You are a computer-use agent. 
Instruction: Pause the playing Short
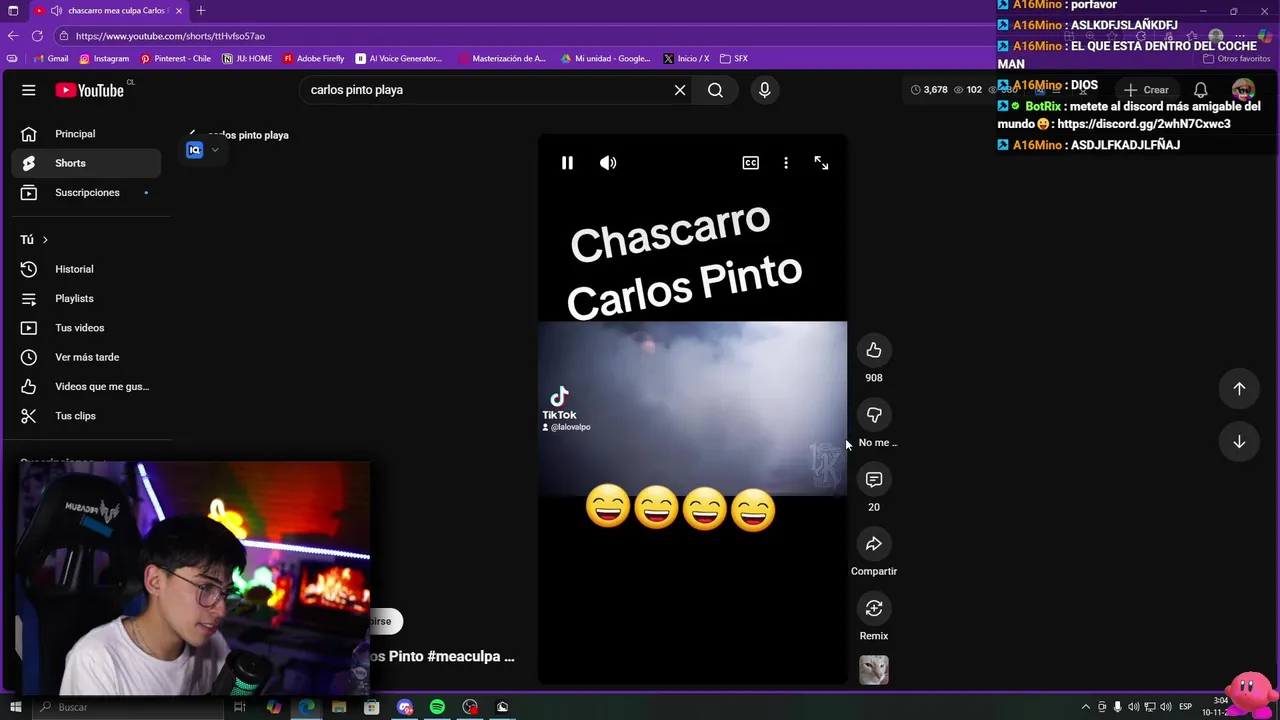click(x=567, y=163)
